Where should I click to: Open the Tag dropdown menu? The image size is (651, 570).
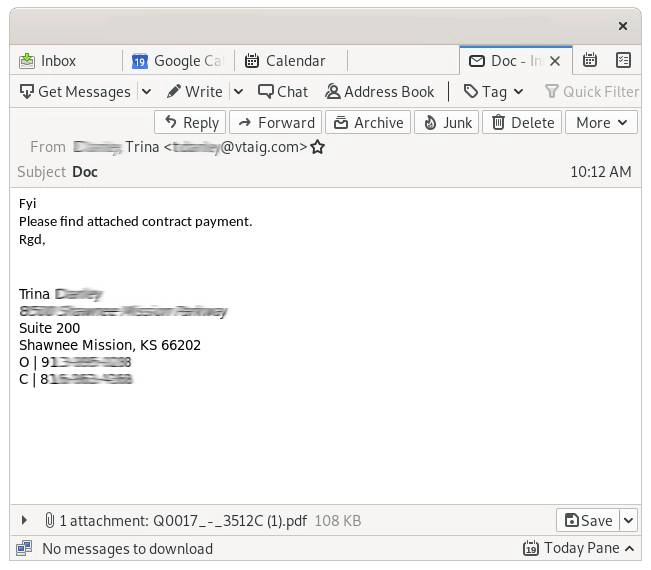point(493,91)
